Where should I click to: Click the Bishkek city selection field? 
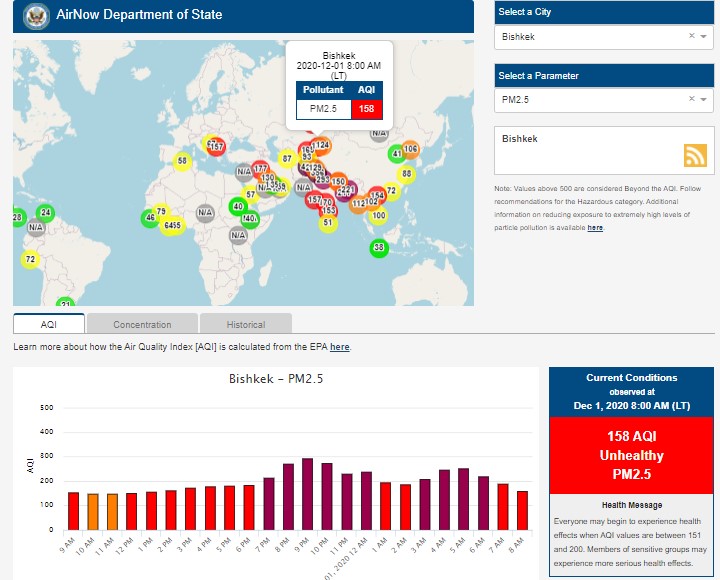coord(590,37)
